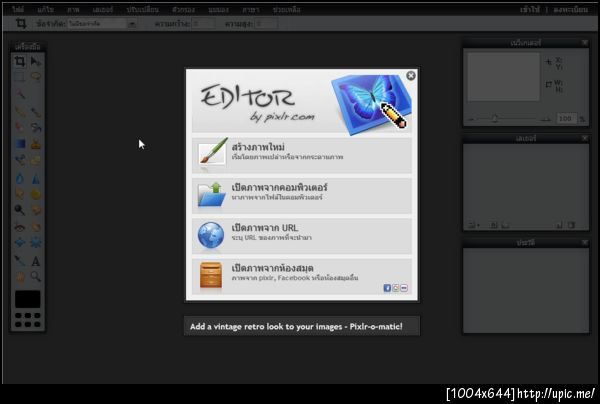The height and width of the screenshot is (404, 600).
Task: Click the navigator preview thumbnail
Action: click(x=504, y=77)
